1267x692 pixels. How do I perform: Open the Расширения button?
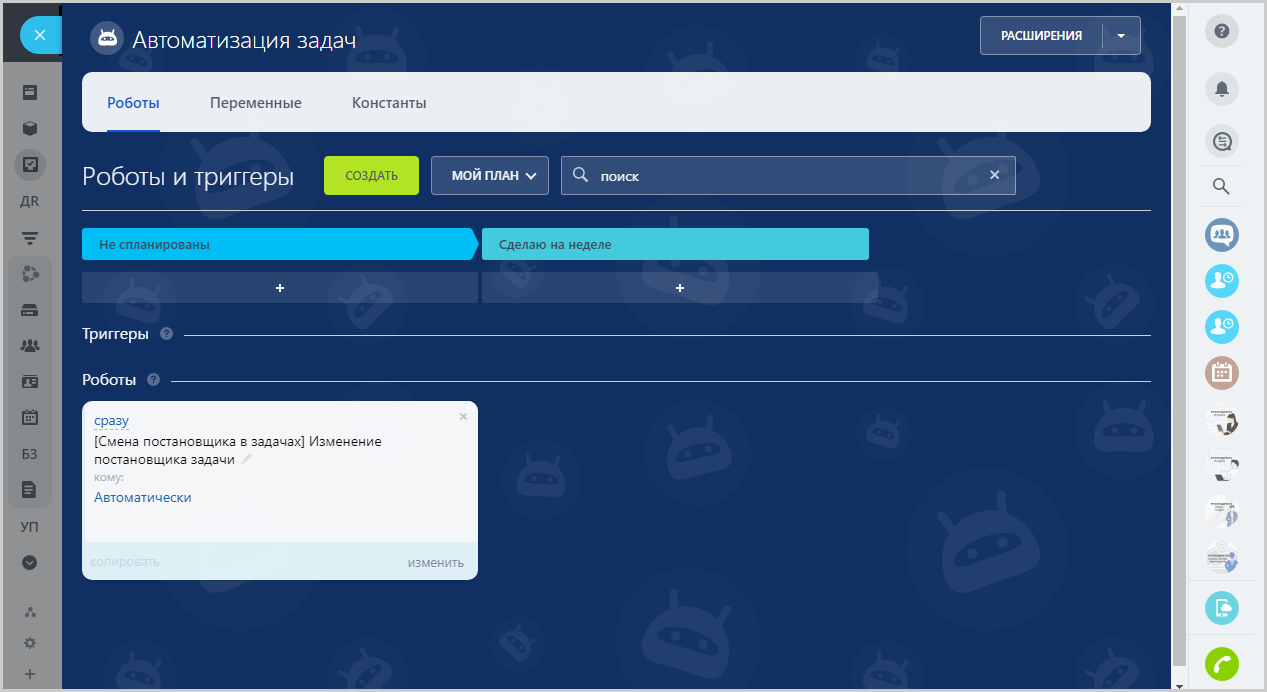click(x=1041, y=35)
